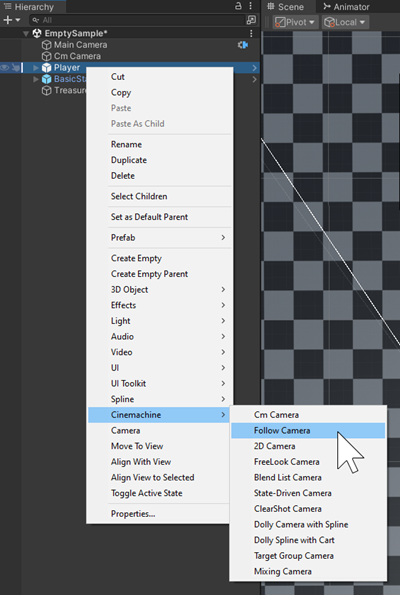The height and width of the screenshot is (595, 400).
Task: Open the EmptySample scene options menu
Action: click(251, 33)
